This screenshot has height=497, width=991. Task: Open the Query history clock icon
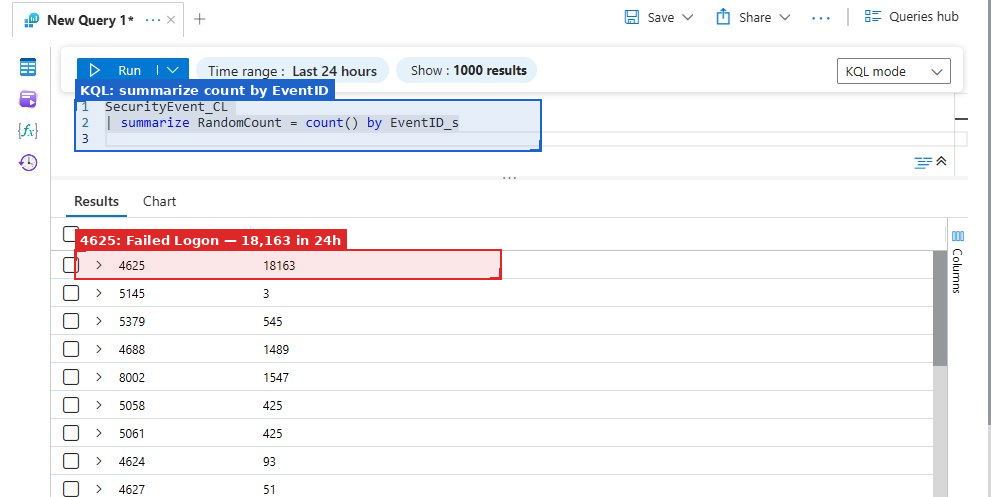point(28,163)
